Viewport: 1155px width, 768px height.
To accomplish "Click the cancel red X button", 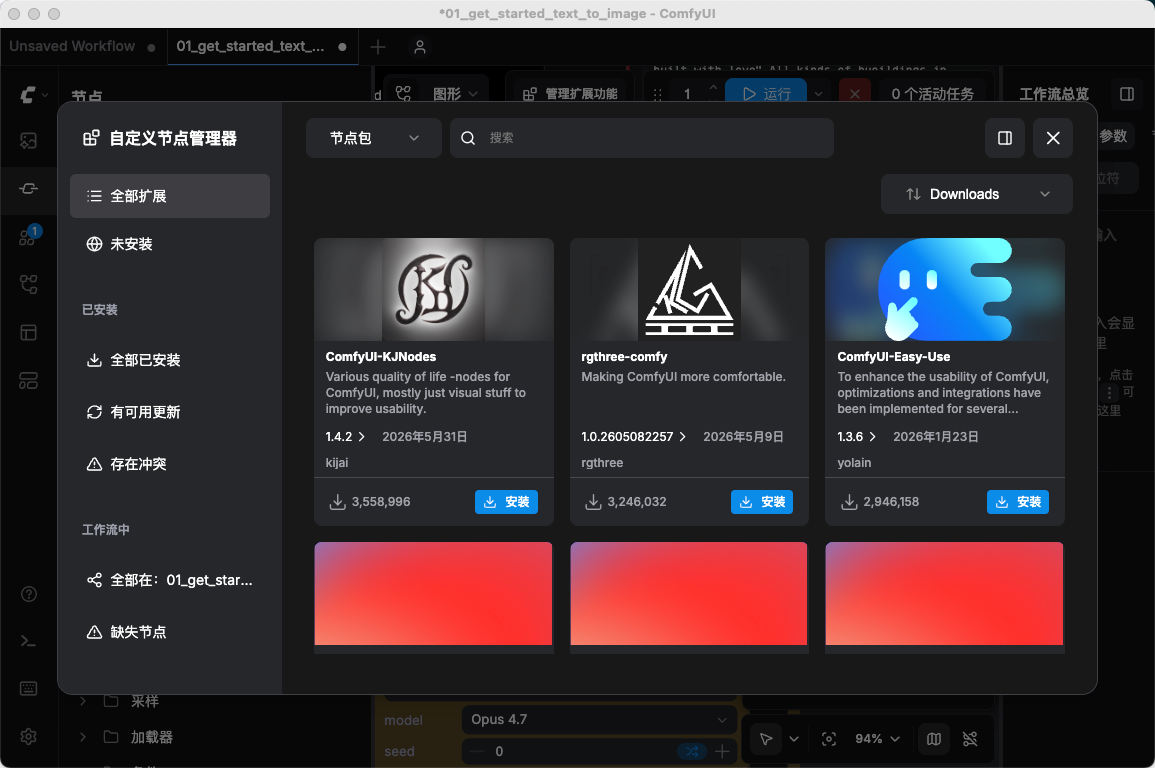I will click(854, 94).
